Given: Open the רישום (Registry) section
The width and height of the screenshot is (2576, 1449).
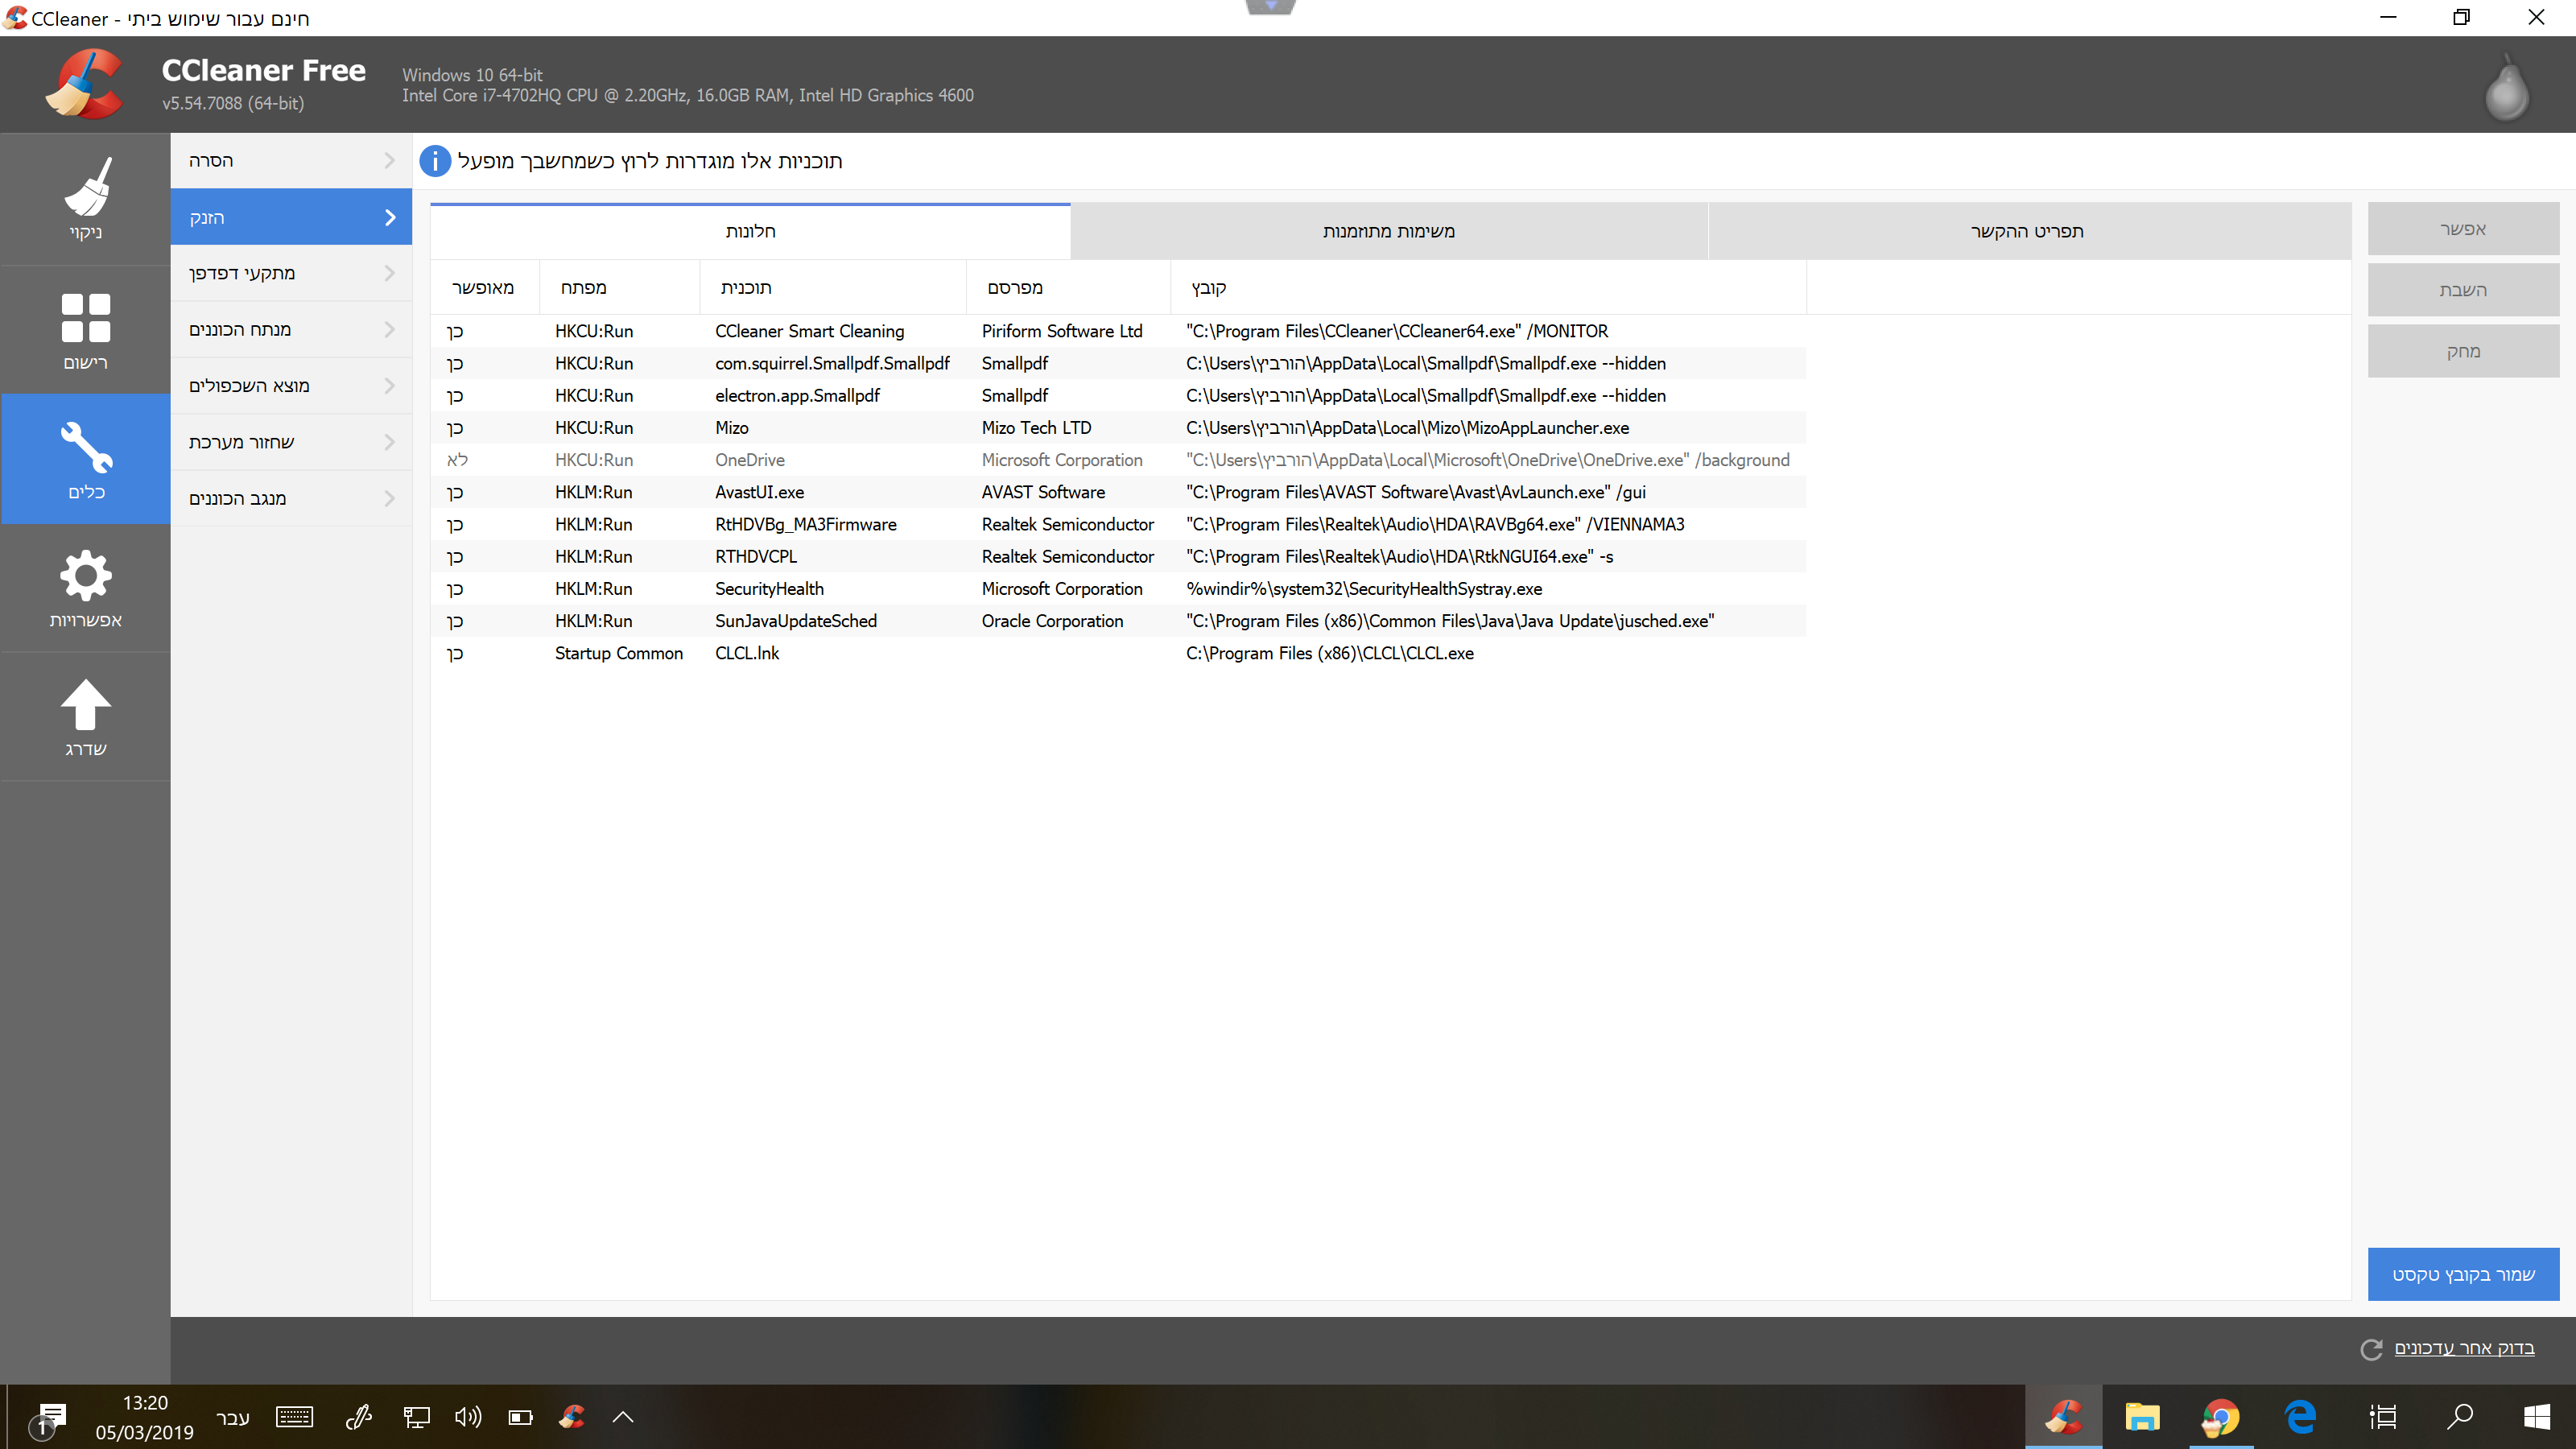Looking at the screenshot, I should [85, 330].
